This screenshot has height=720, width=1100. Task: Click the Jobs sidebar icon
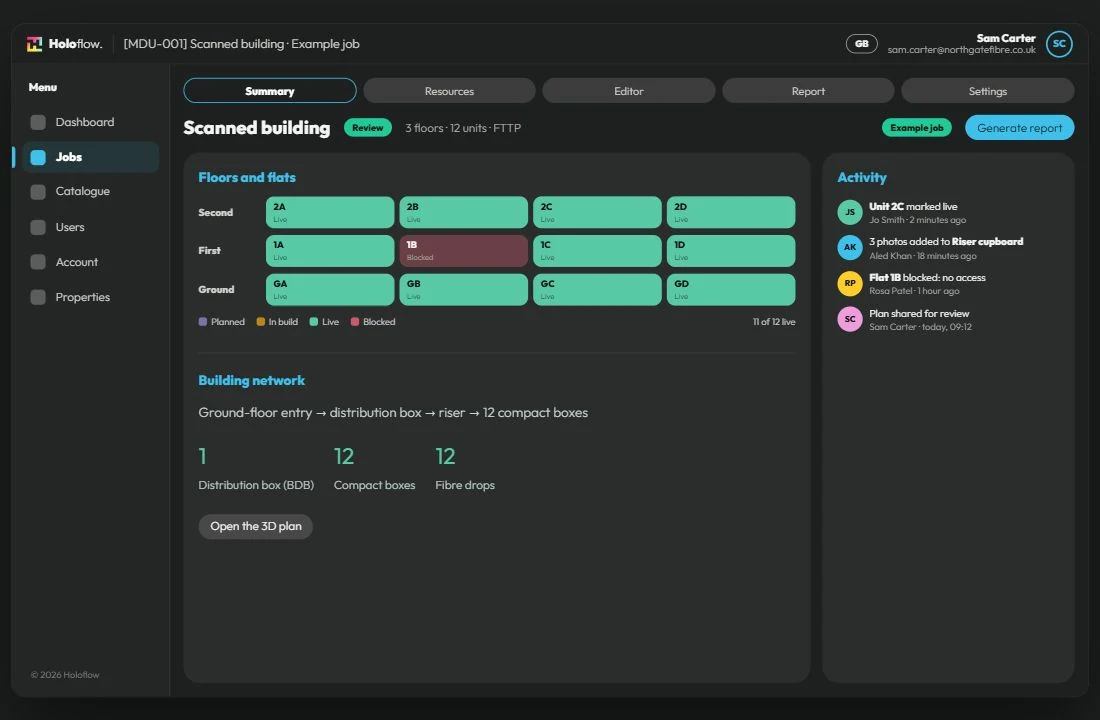[x=38, y=157]
